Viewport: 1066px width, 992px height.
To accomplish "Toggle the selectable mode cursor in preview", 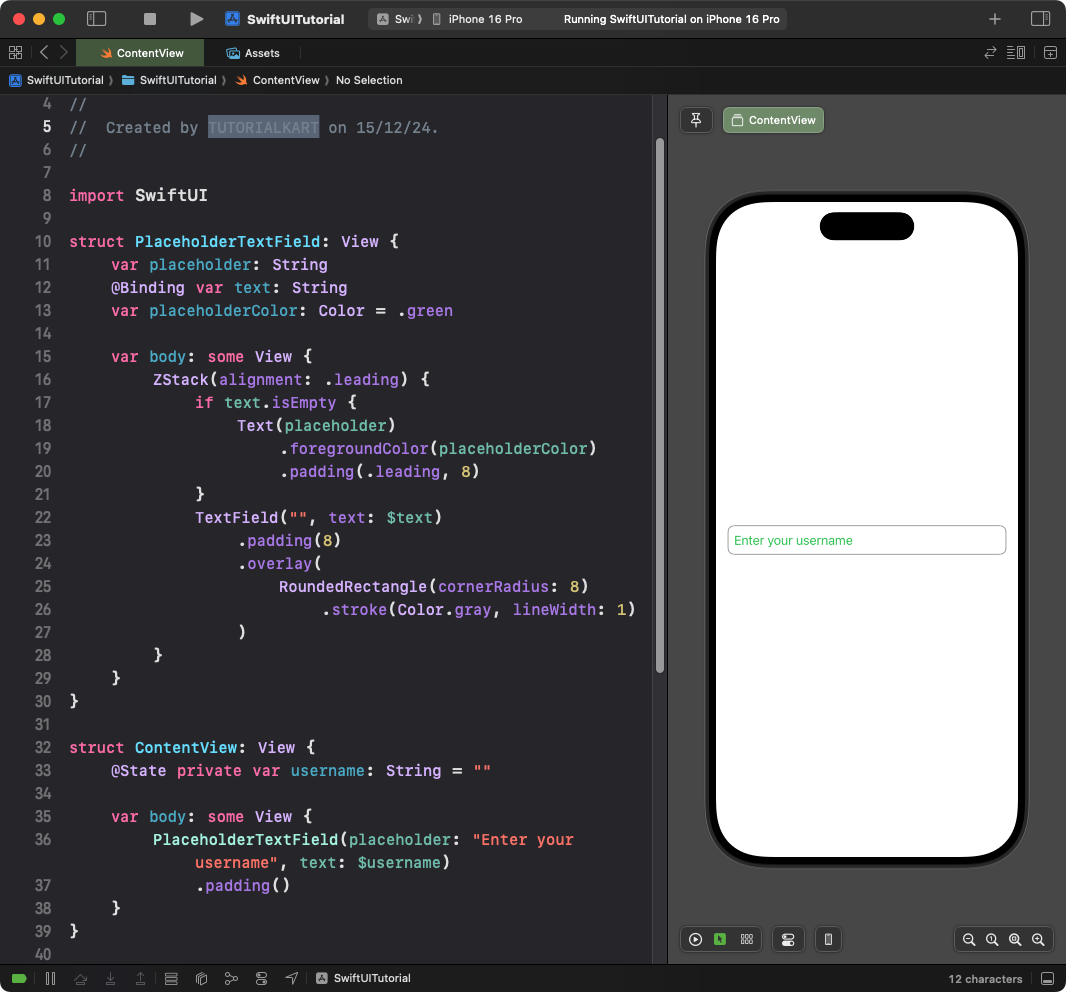I will pos(721,939).
